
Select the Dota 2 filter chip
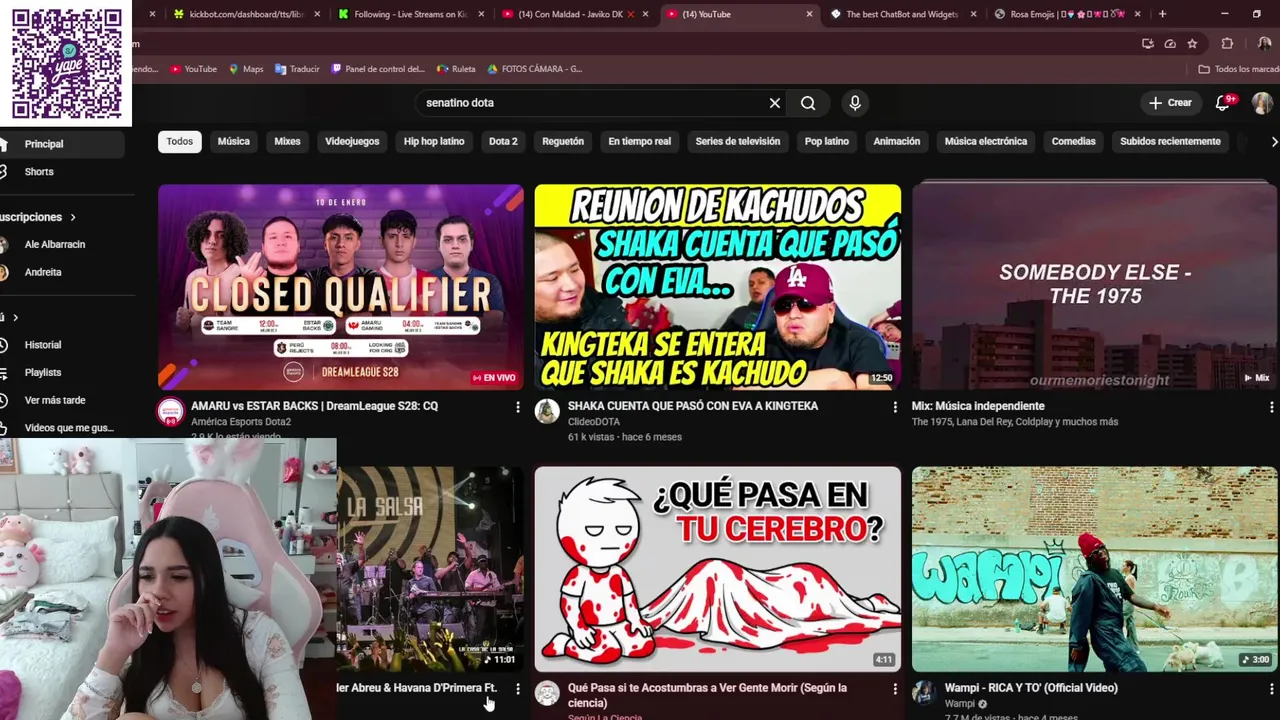point(503,141)
